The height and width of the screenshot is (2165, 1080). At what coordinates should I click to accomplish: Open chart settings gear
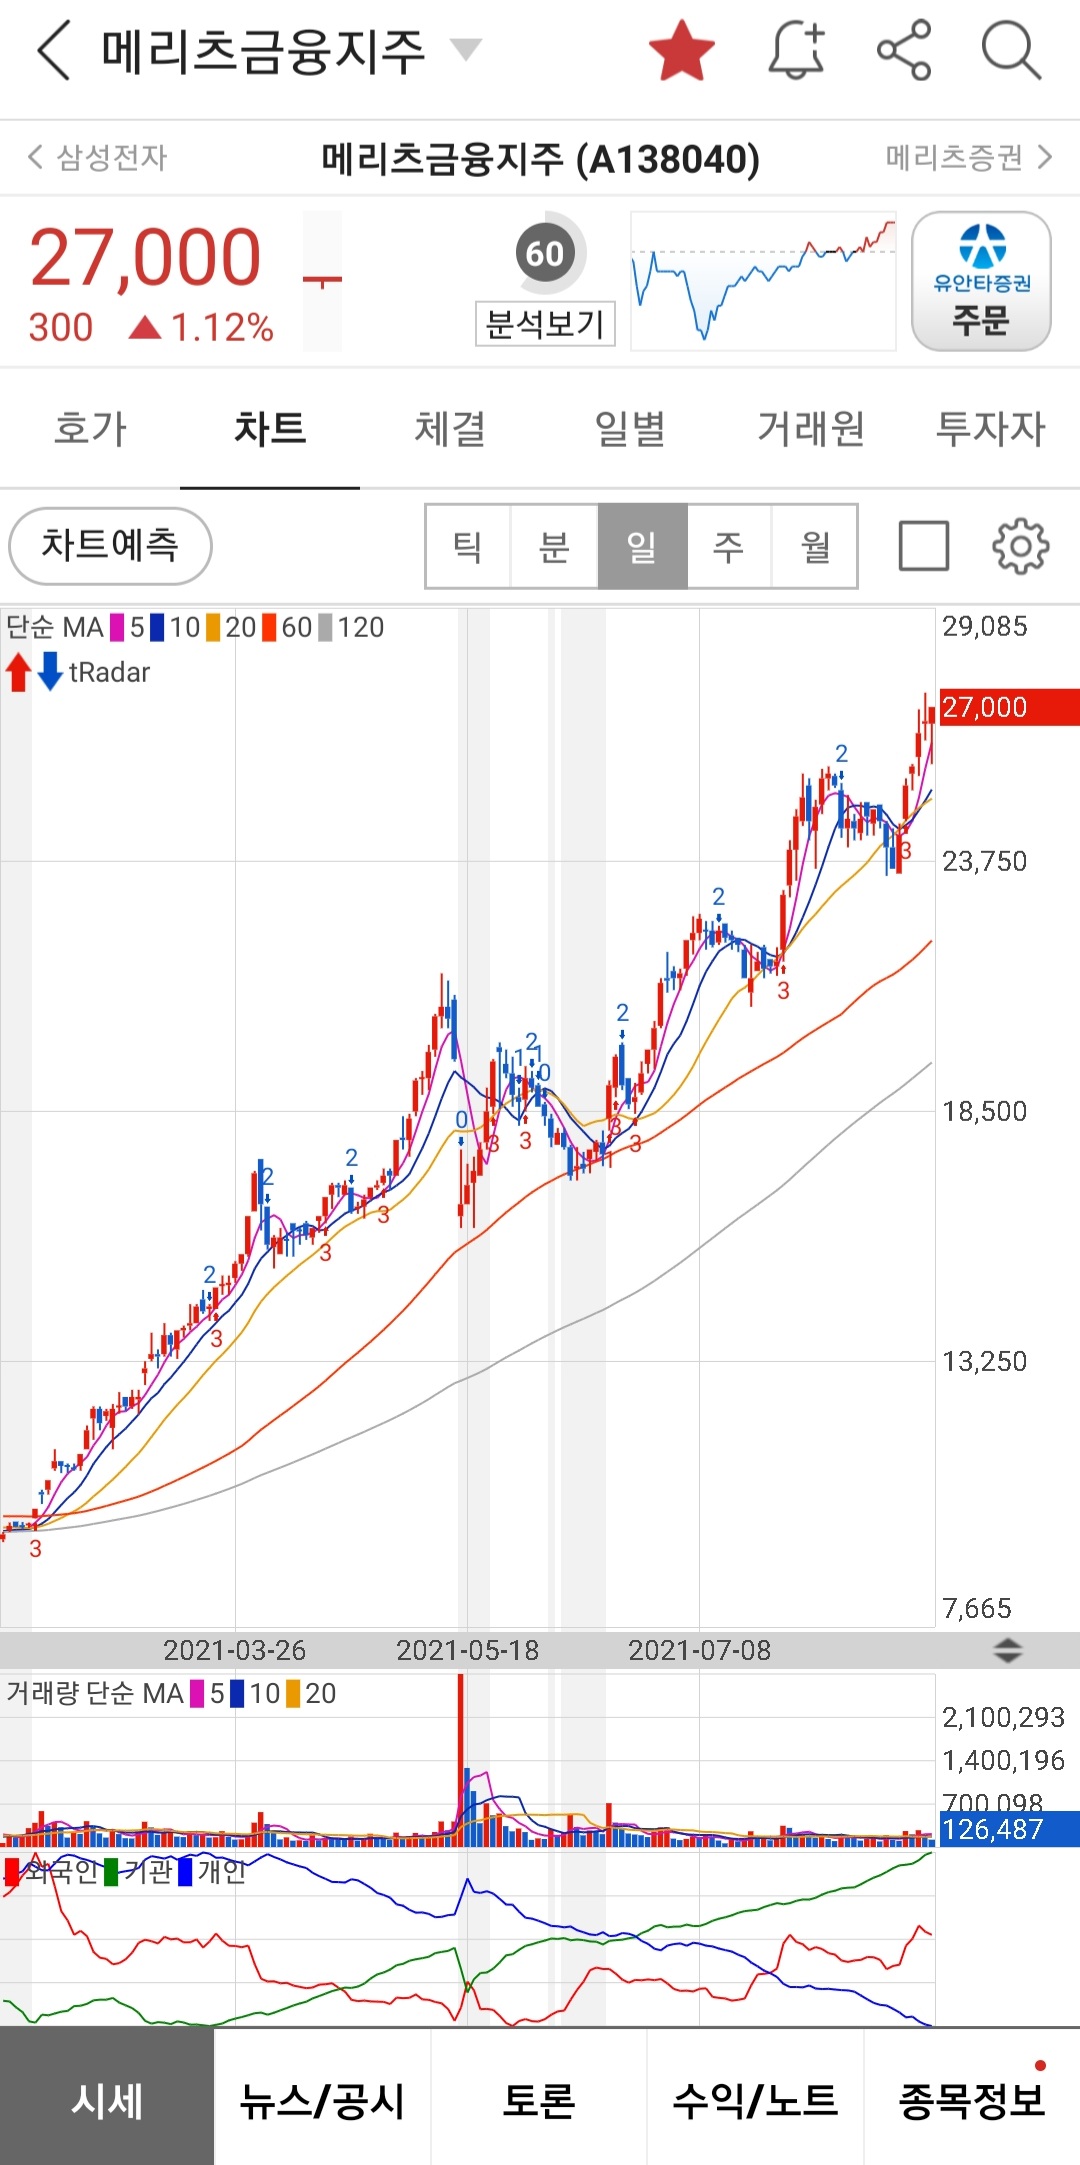(x=1020, y=546)
